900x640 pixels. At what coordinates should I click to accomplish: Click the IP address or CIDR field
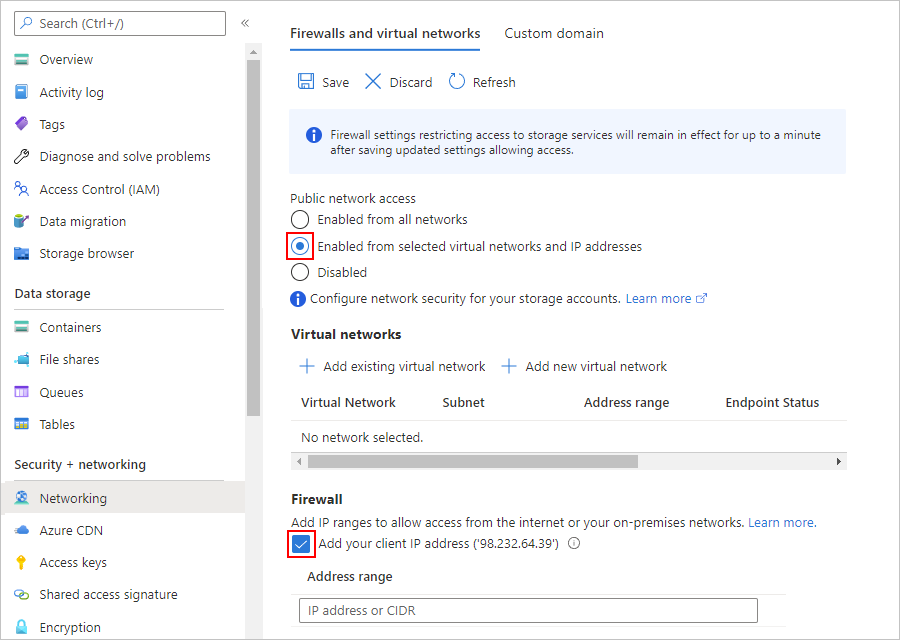[528, 610]
